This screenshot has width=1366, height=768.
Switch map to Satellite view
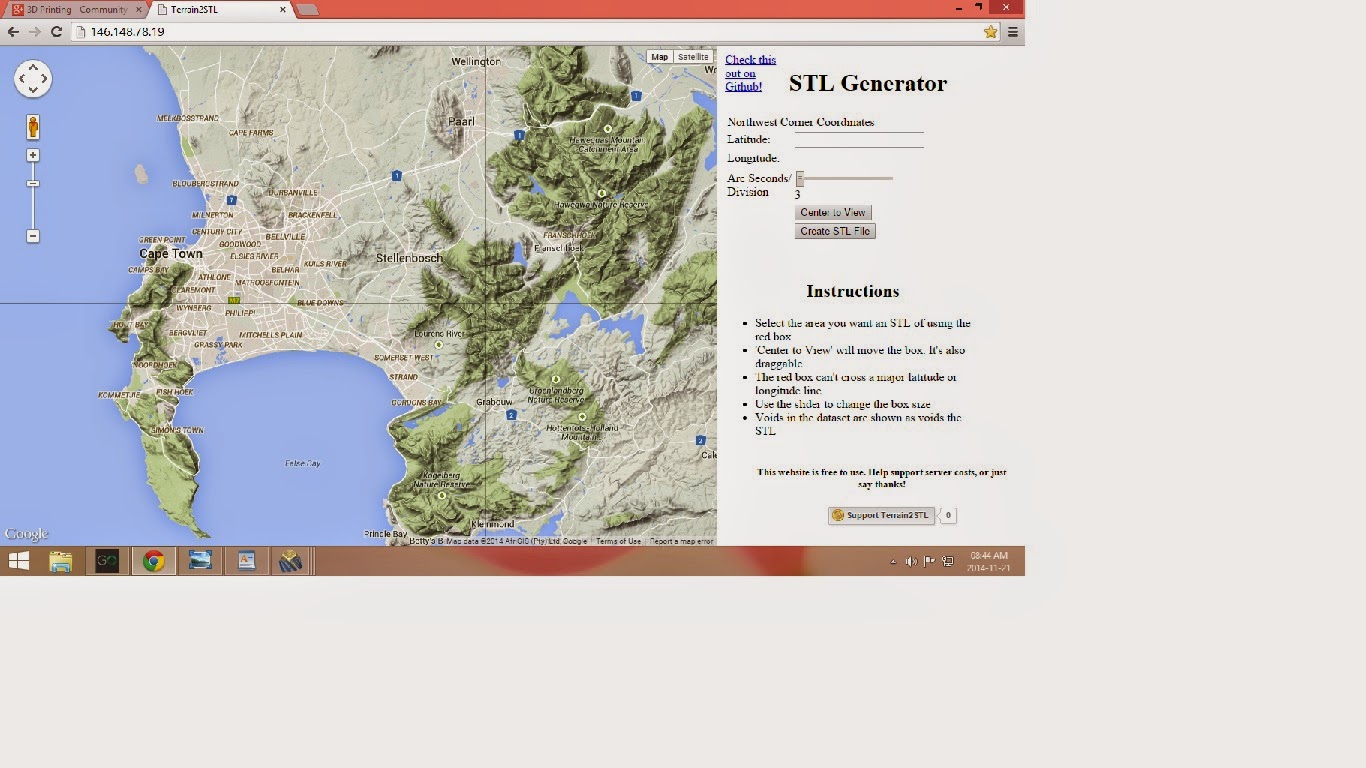tap(693, 57)
